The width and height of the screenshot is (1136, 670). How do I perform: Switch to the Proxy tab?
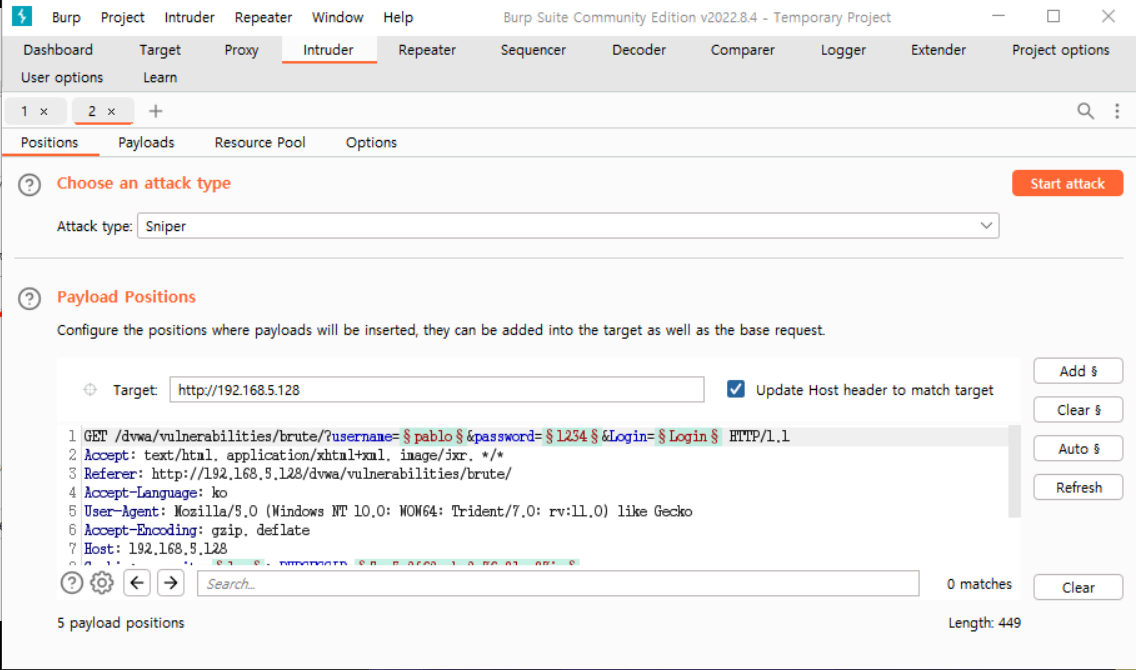point(241,50)
